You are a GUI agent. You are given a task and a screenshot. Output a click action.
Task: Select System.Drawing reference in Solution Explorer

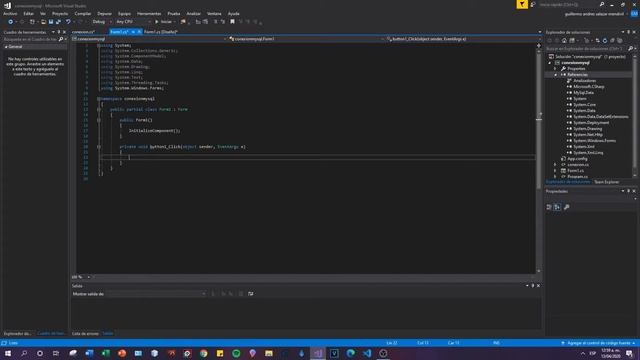pyautogui.click(x=587, y=129)
